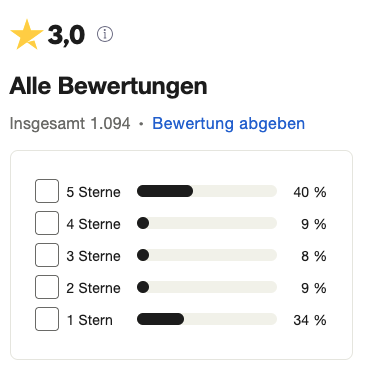Enable the 4 Sterne filter checkbox
The image size is (392, 372).
[47, 223]
